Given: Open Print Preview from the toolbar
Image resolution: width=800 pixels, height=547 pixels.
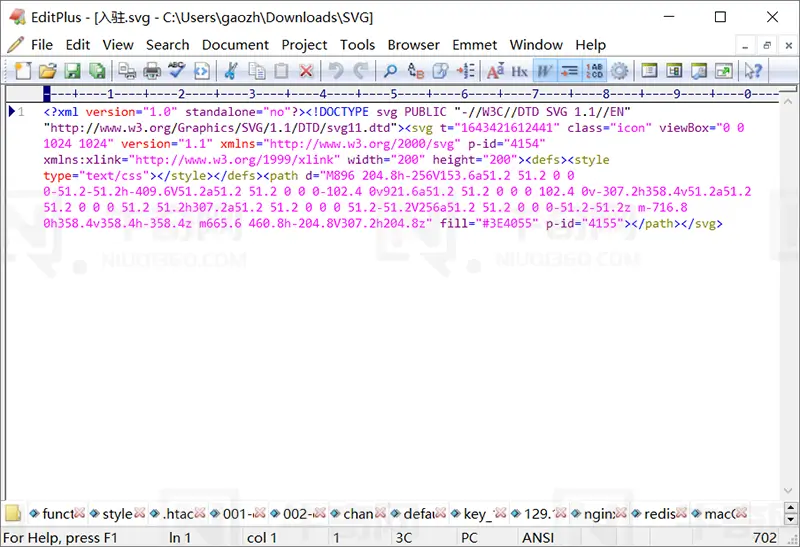Looking at the screenshot, I should pyautogui.click(x=127, y=70).
